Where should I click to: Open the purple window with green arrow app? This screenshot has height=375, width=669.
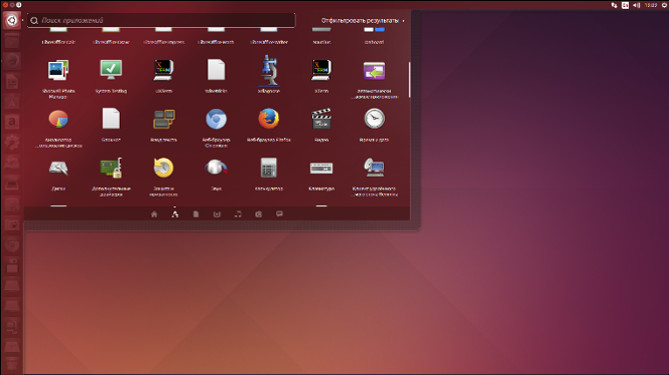(x=374, y=71)
